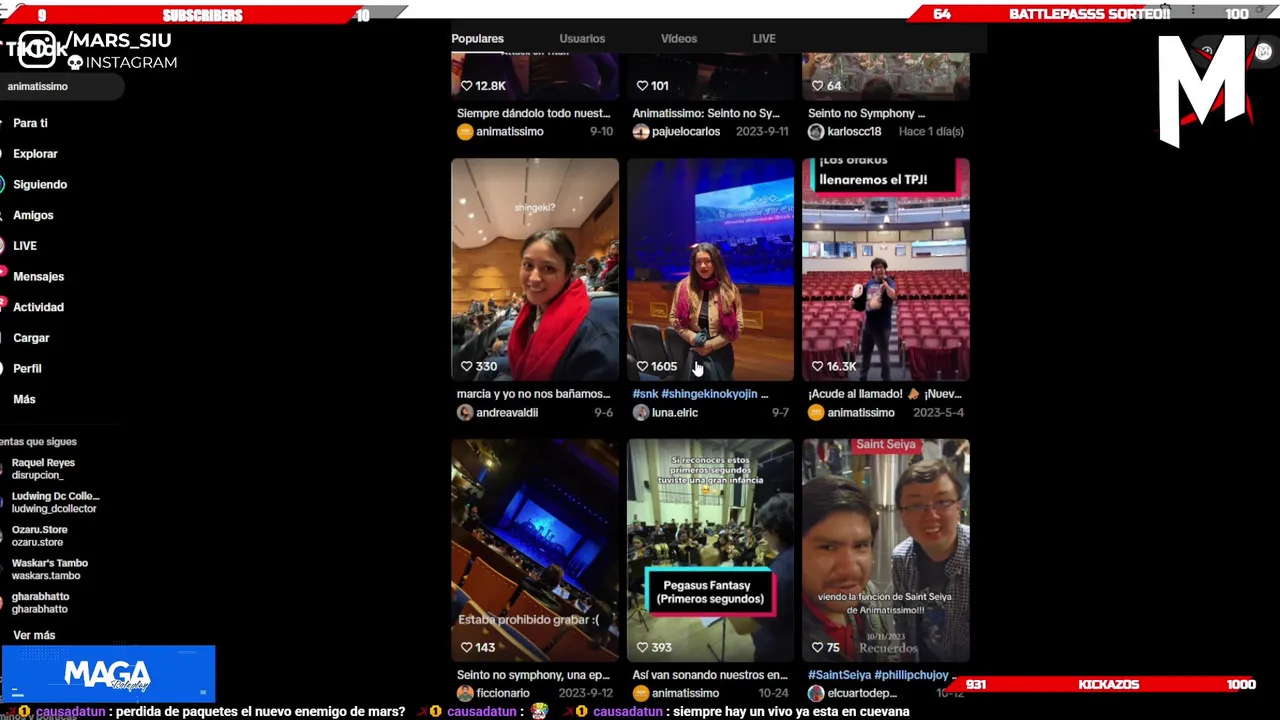Open the 'llenaremos el TPJ' video thumbnail

(885, 269)
